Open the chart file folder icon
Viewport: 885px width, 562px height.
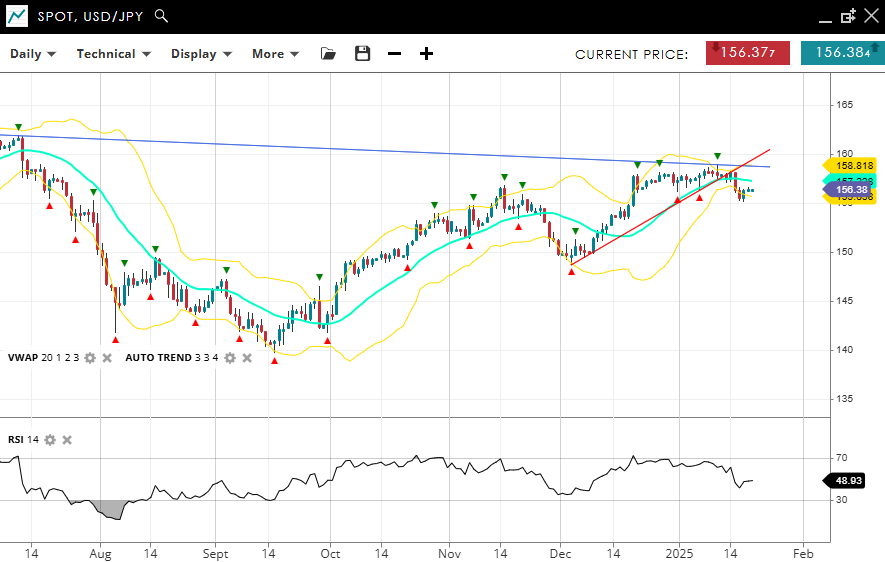[x=328, y=54]
